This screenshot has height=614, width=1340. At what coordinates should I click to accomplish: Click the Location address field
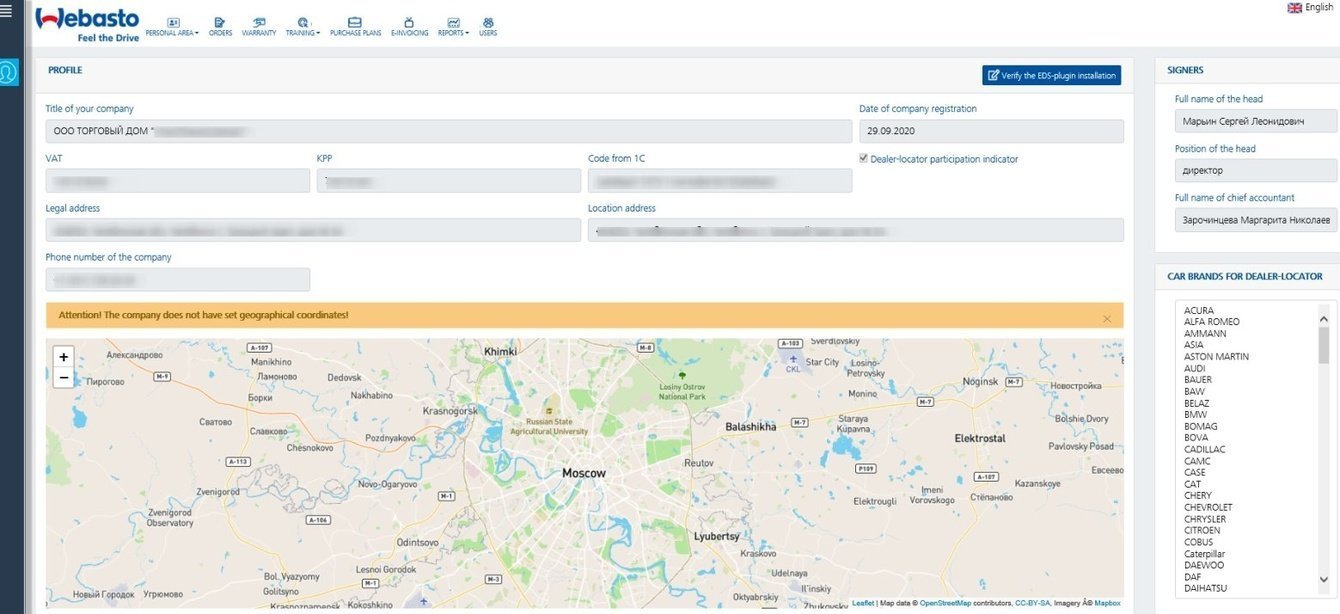856,230
